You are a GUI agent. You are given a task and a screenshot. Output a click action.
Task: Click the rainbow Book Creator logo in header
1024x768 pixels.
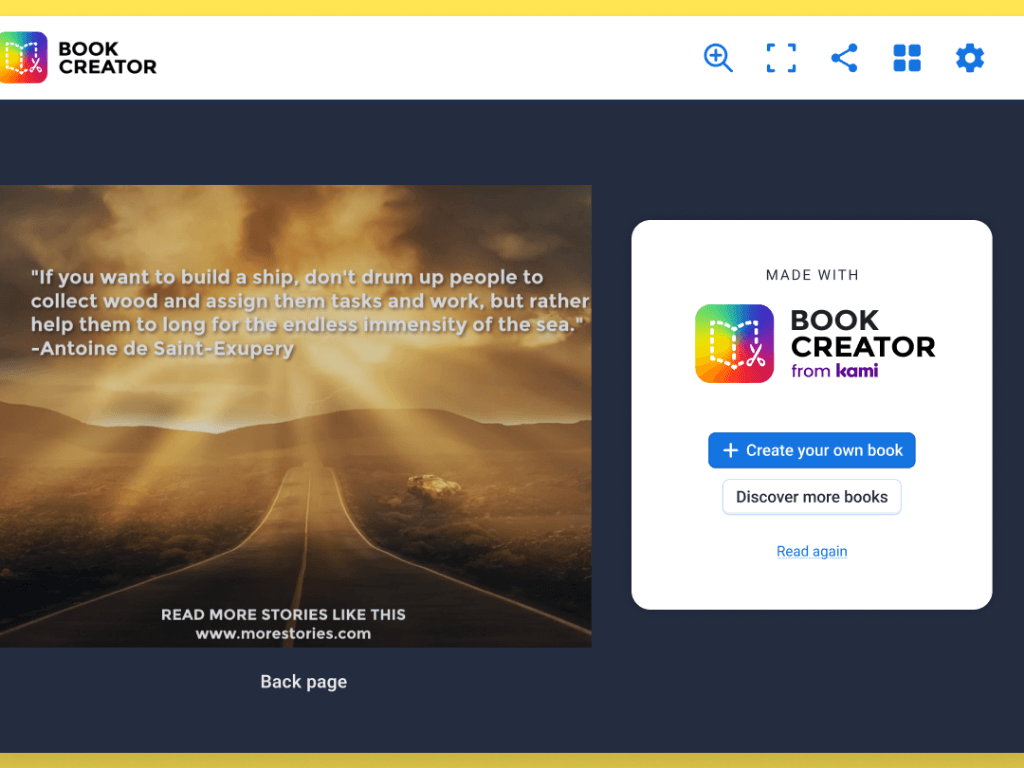point(24,58)
